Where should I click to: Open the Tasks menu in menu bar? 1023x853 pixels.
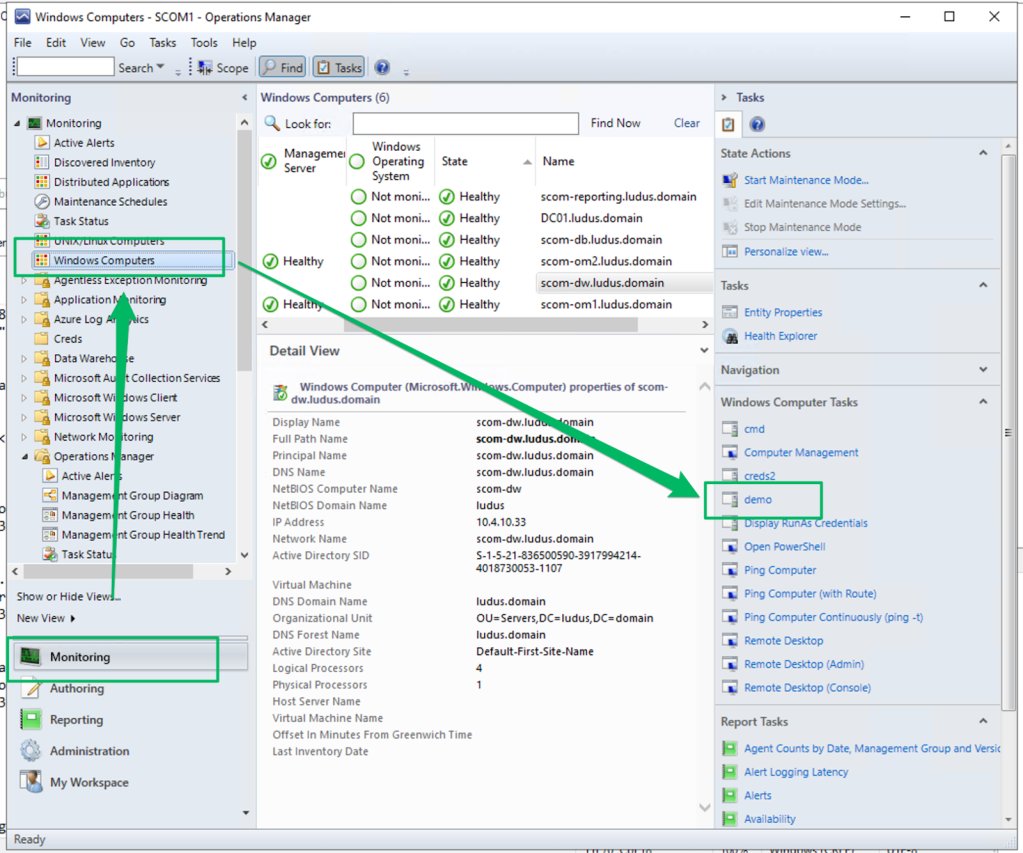tap(162, 43)
